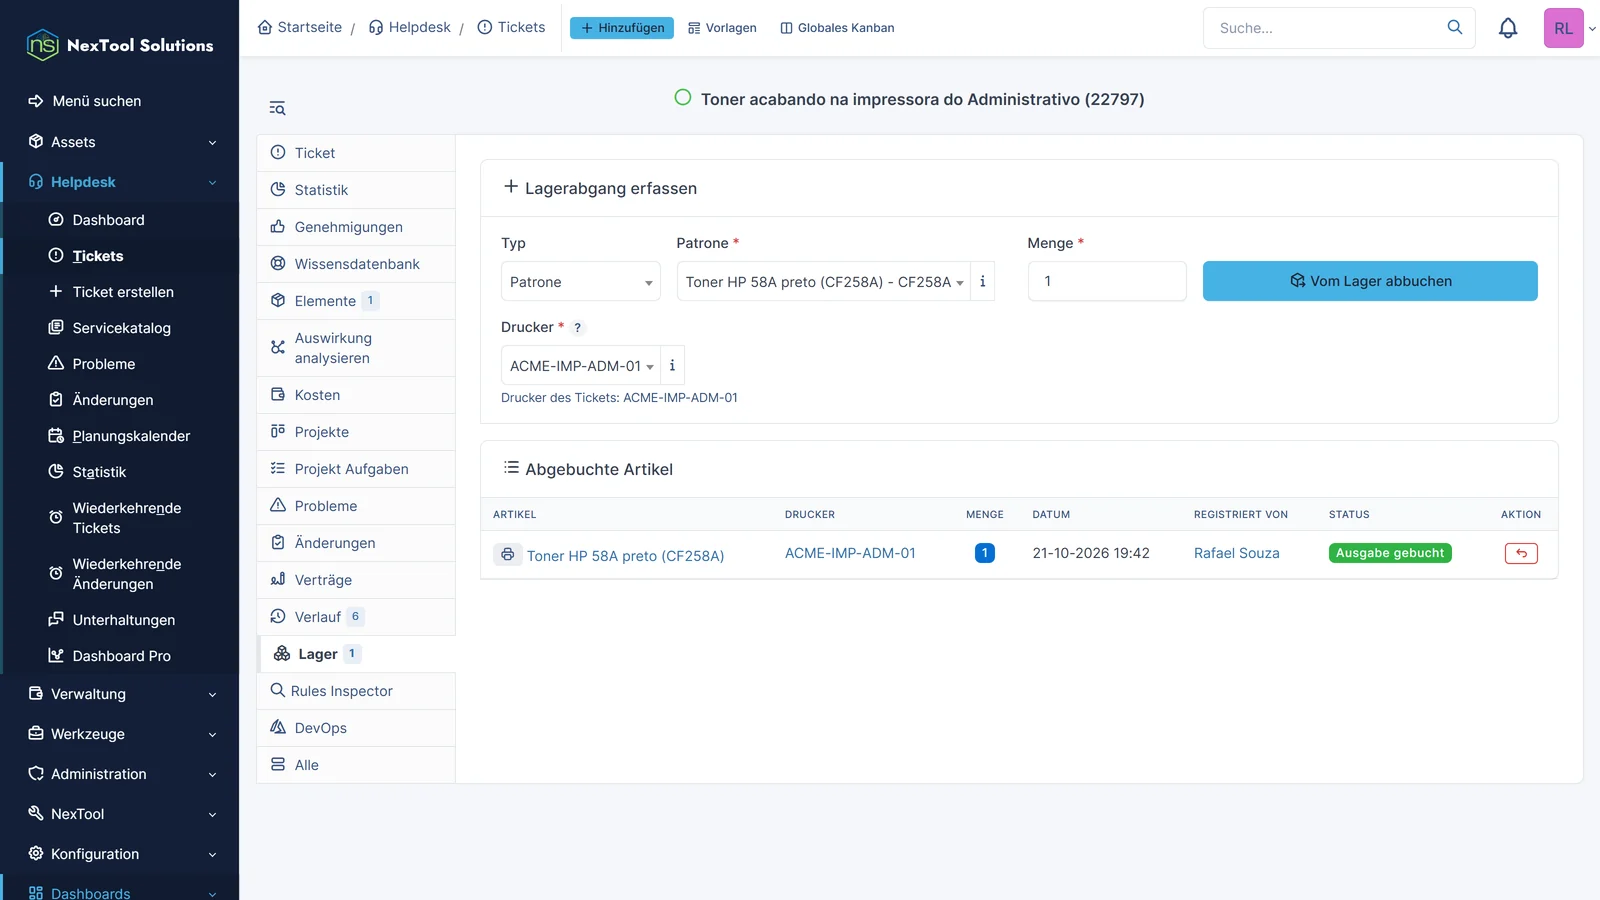Viewport: 1600px width, 900px height.
Task: Open the Patrone dropdown with Toner HP 58A
Action: pyautogui.click(x=824, y=282)
